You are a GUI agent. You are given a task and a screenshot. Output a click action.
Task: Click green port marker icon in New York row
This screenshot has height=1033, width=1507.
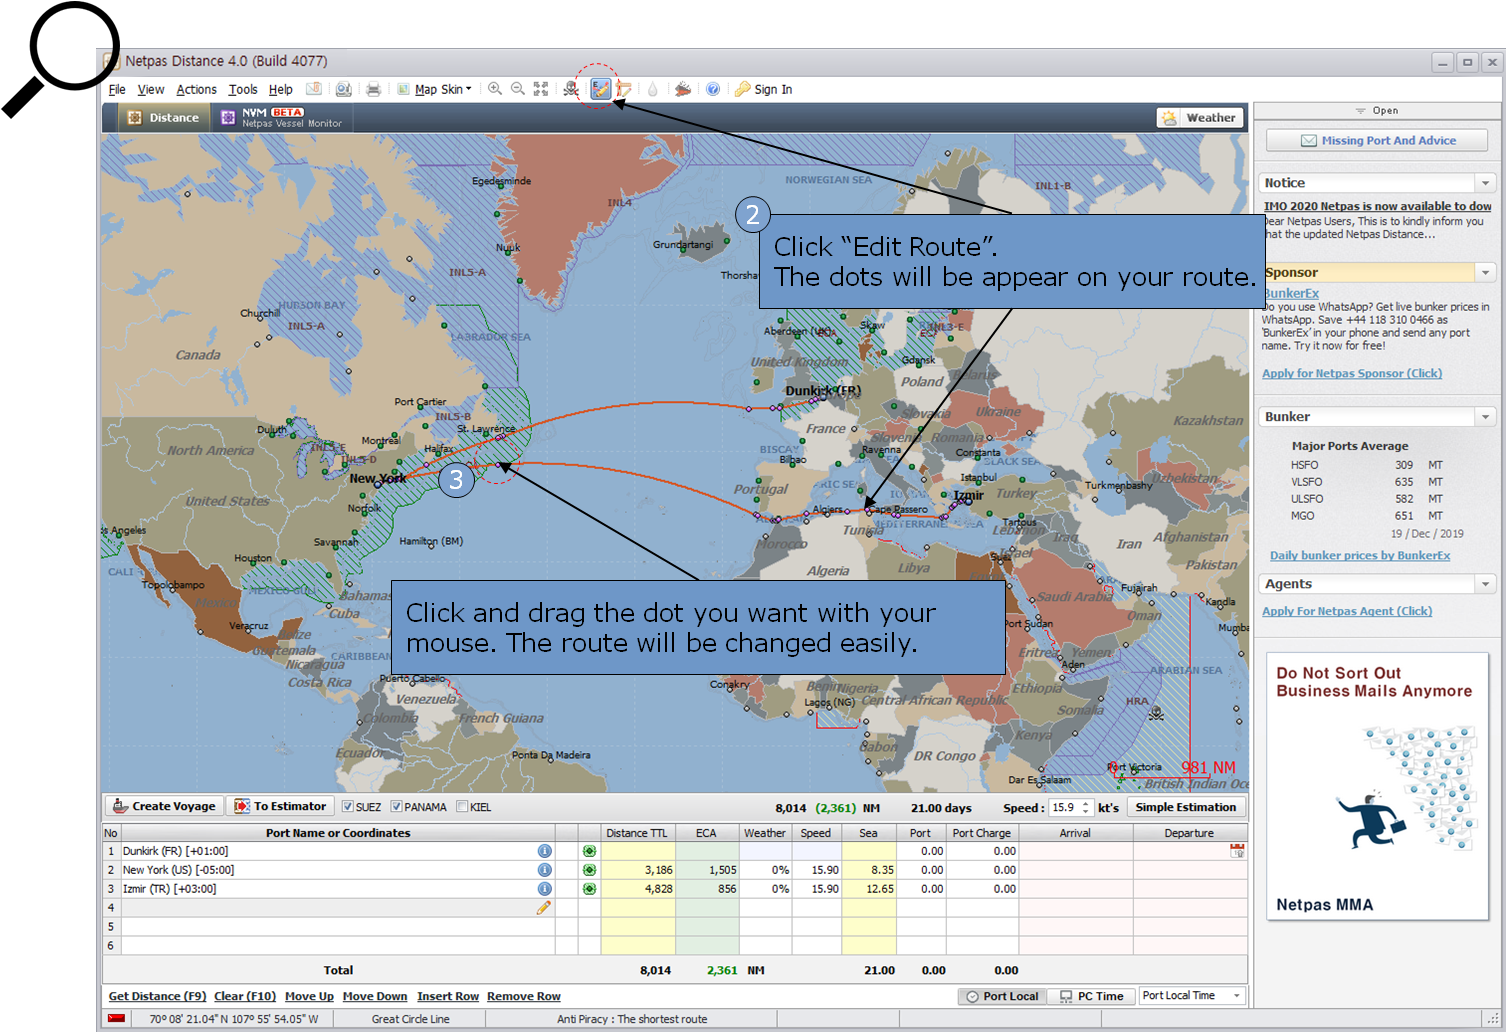pos(590,870)
